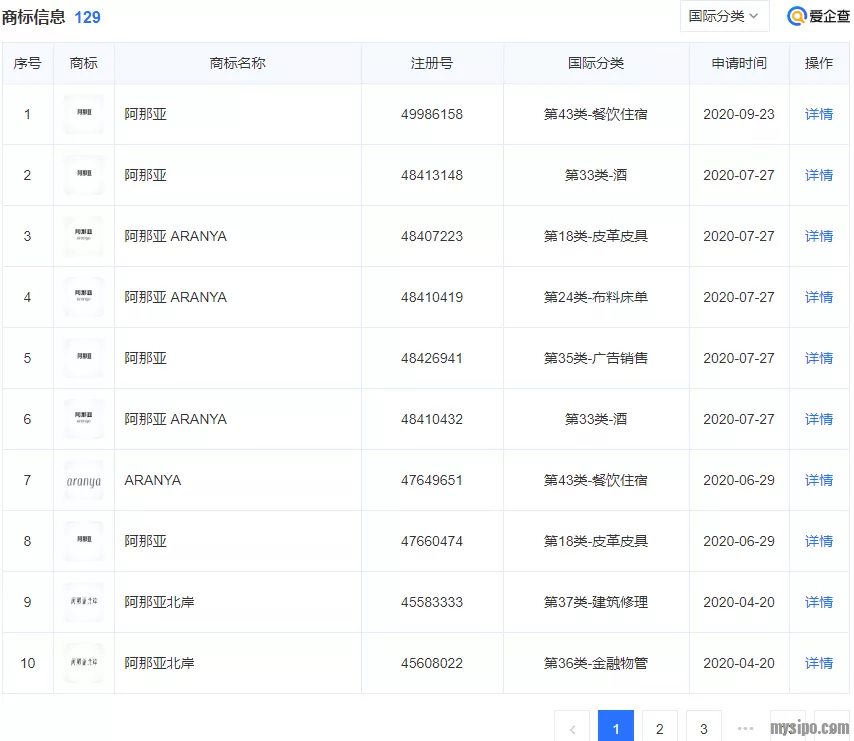Click trademark thumbnail for registration 48407223
This screenshot has height=741, width=854.
point(84,236)
